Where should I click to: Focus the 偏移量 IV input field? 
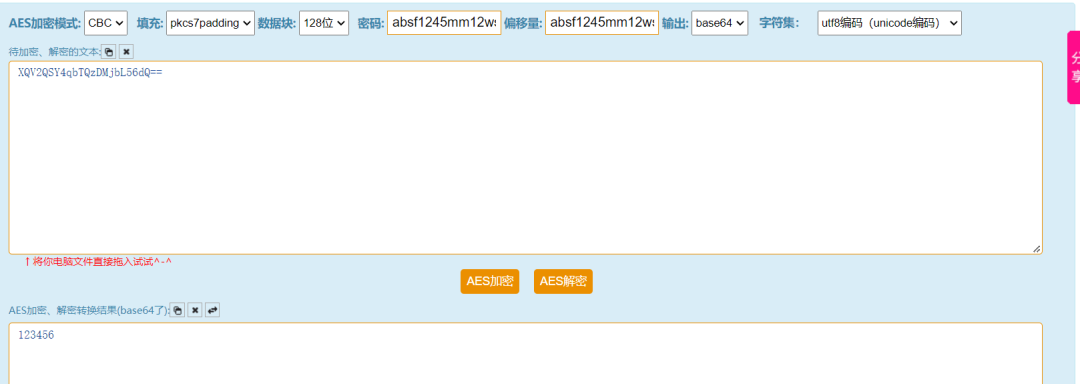(602, 23)
